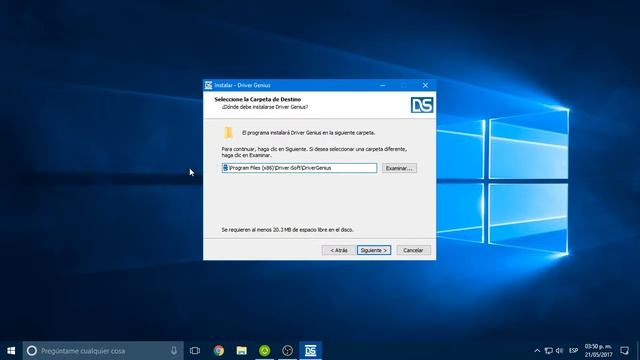Image resolution: width=640 pixels, height=360 pixels.
Task: Open the clock and date flyout
Action: 598,351
